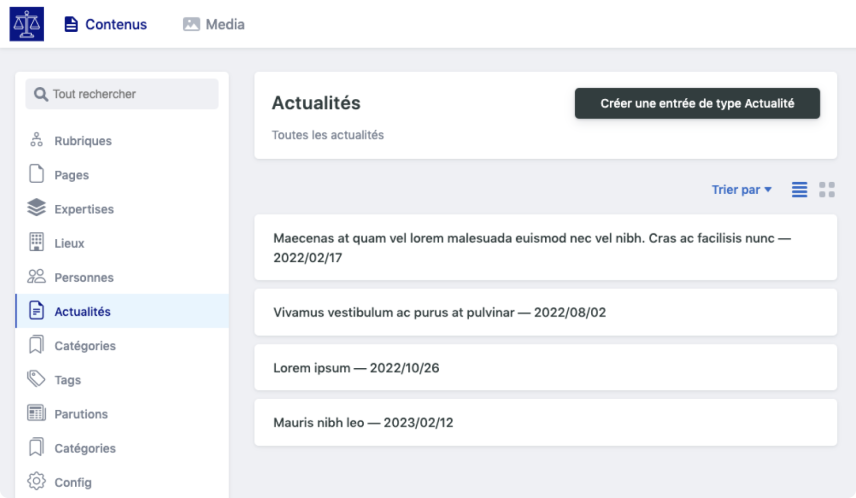Click the 'Toutes les actualités' description
Image resolution: width=856 pixels, height=498 pixels.
click(x=328, y=135)
